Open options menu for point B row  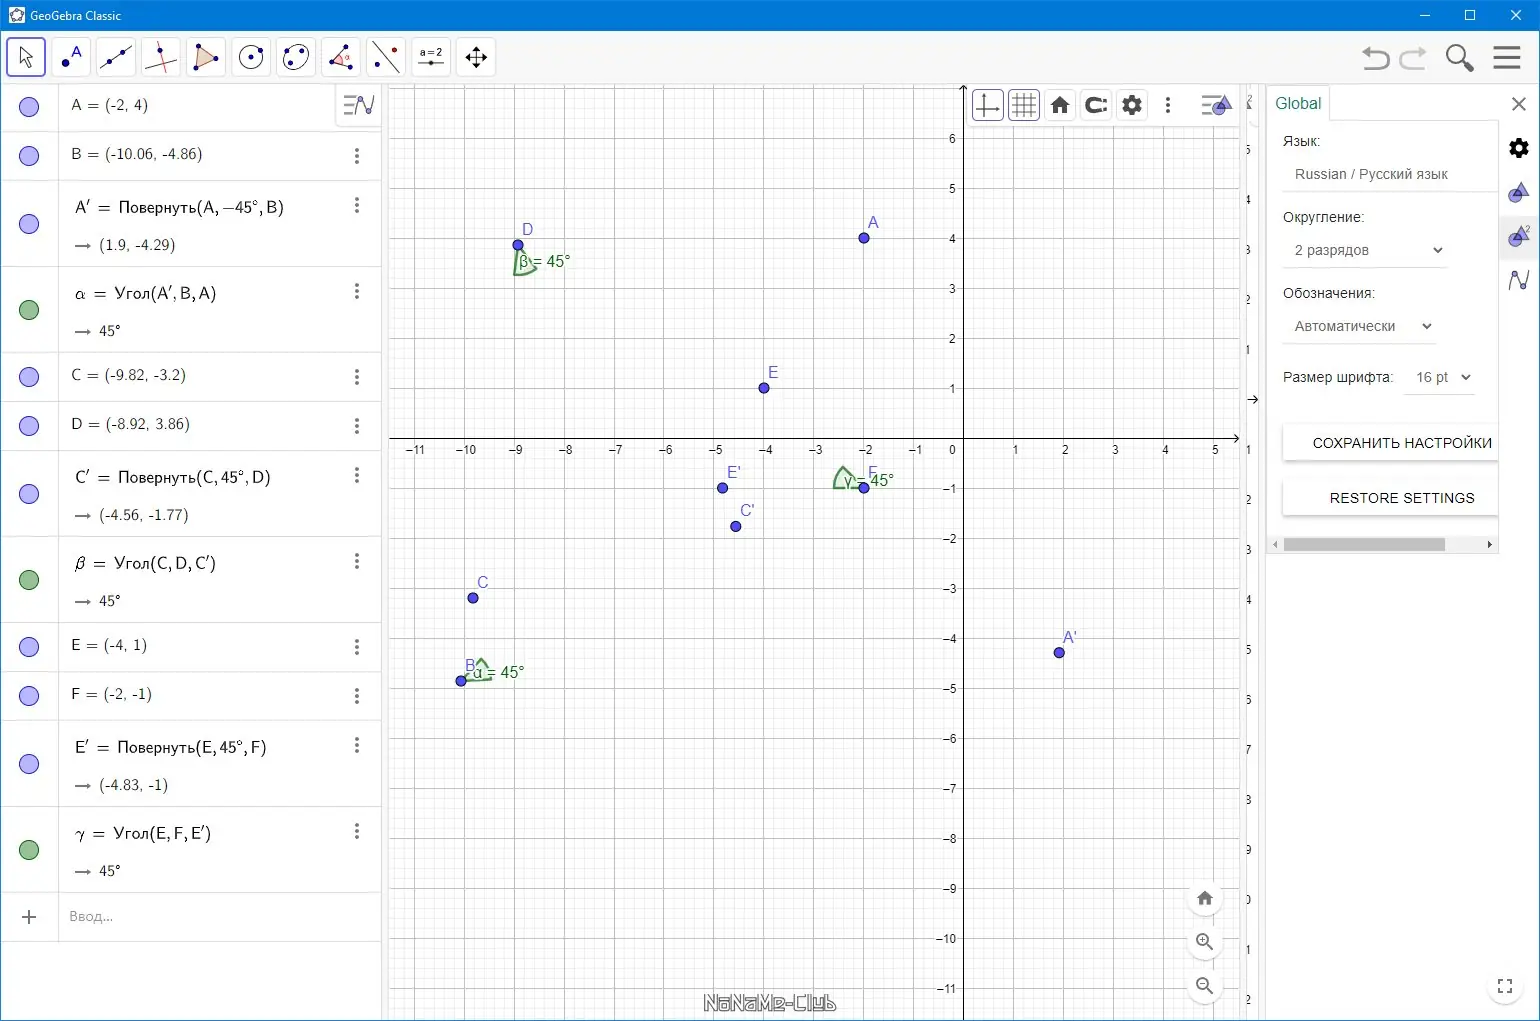click(357, 156)
